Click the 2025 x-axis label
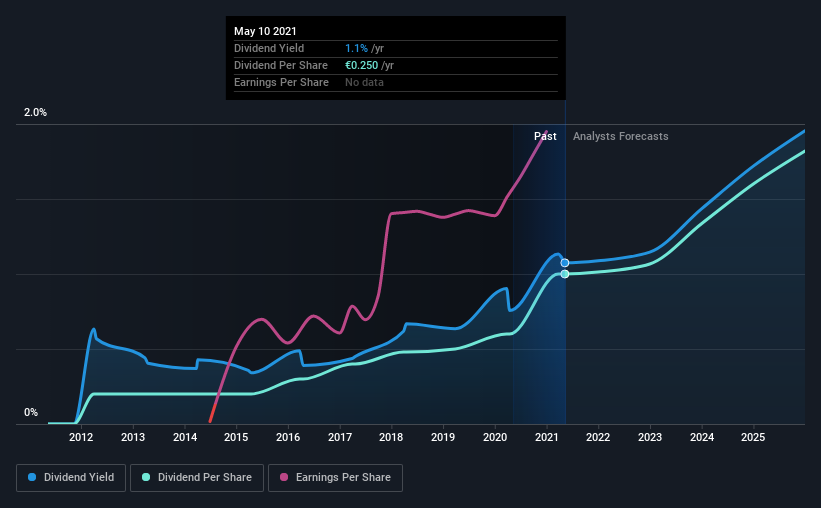The height and width of the screenshot is (508, 821). [753, 437]
